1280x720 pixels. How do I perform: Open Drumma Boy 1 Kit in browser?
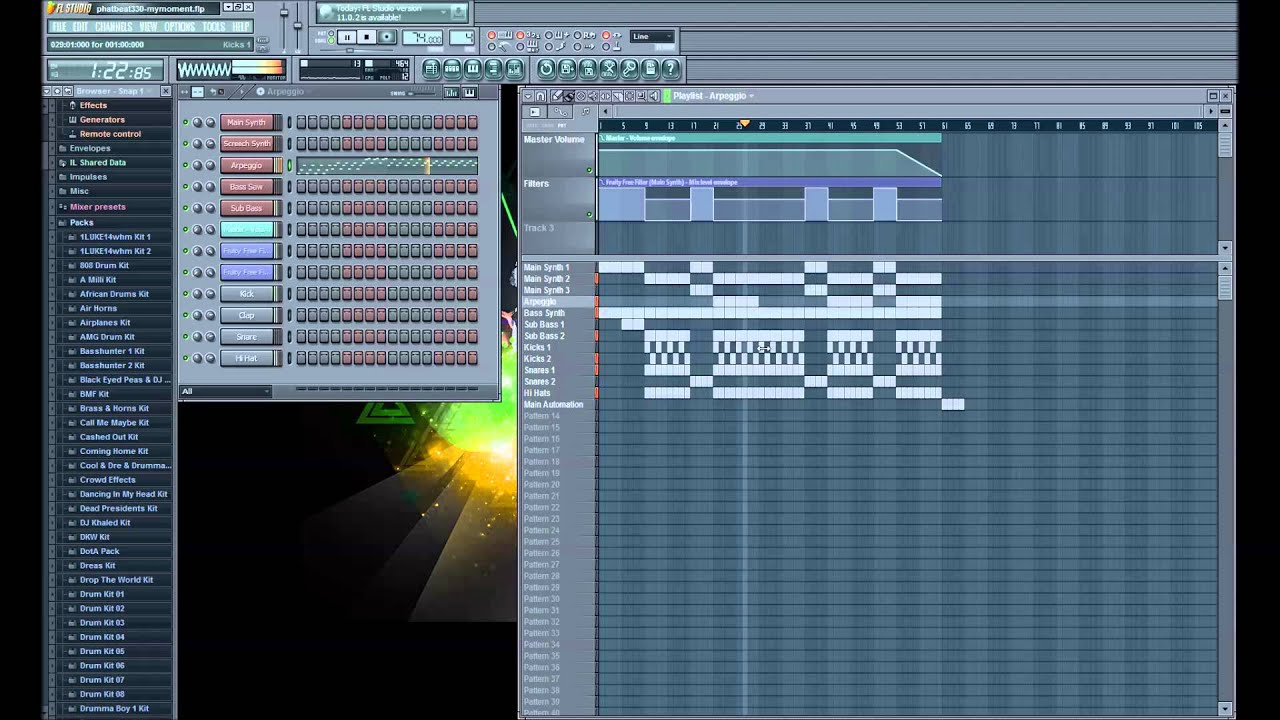(x=114, y=708)
